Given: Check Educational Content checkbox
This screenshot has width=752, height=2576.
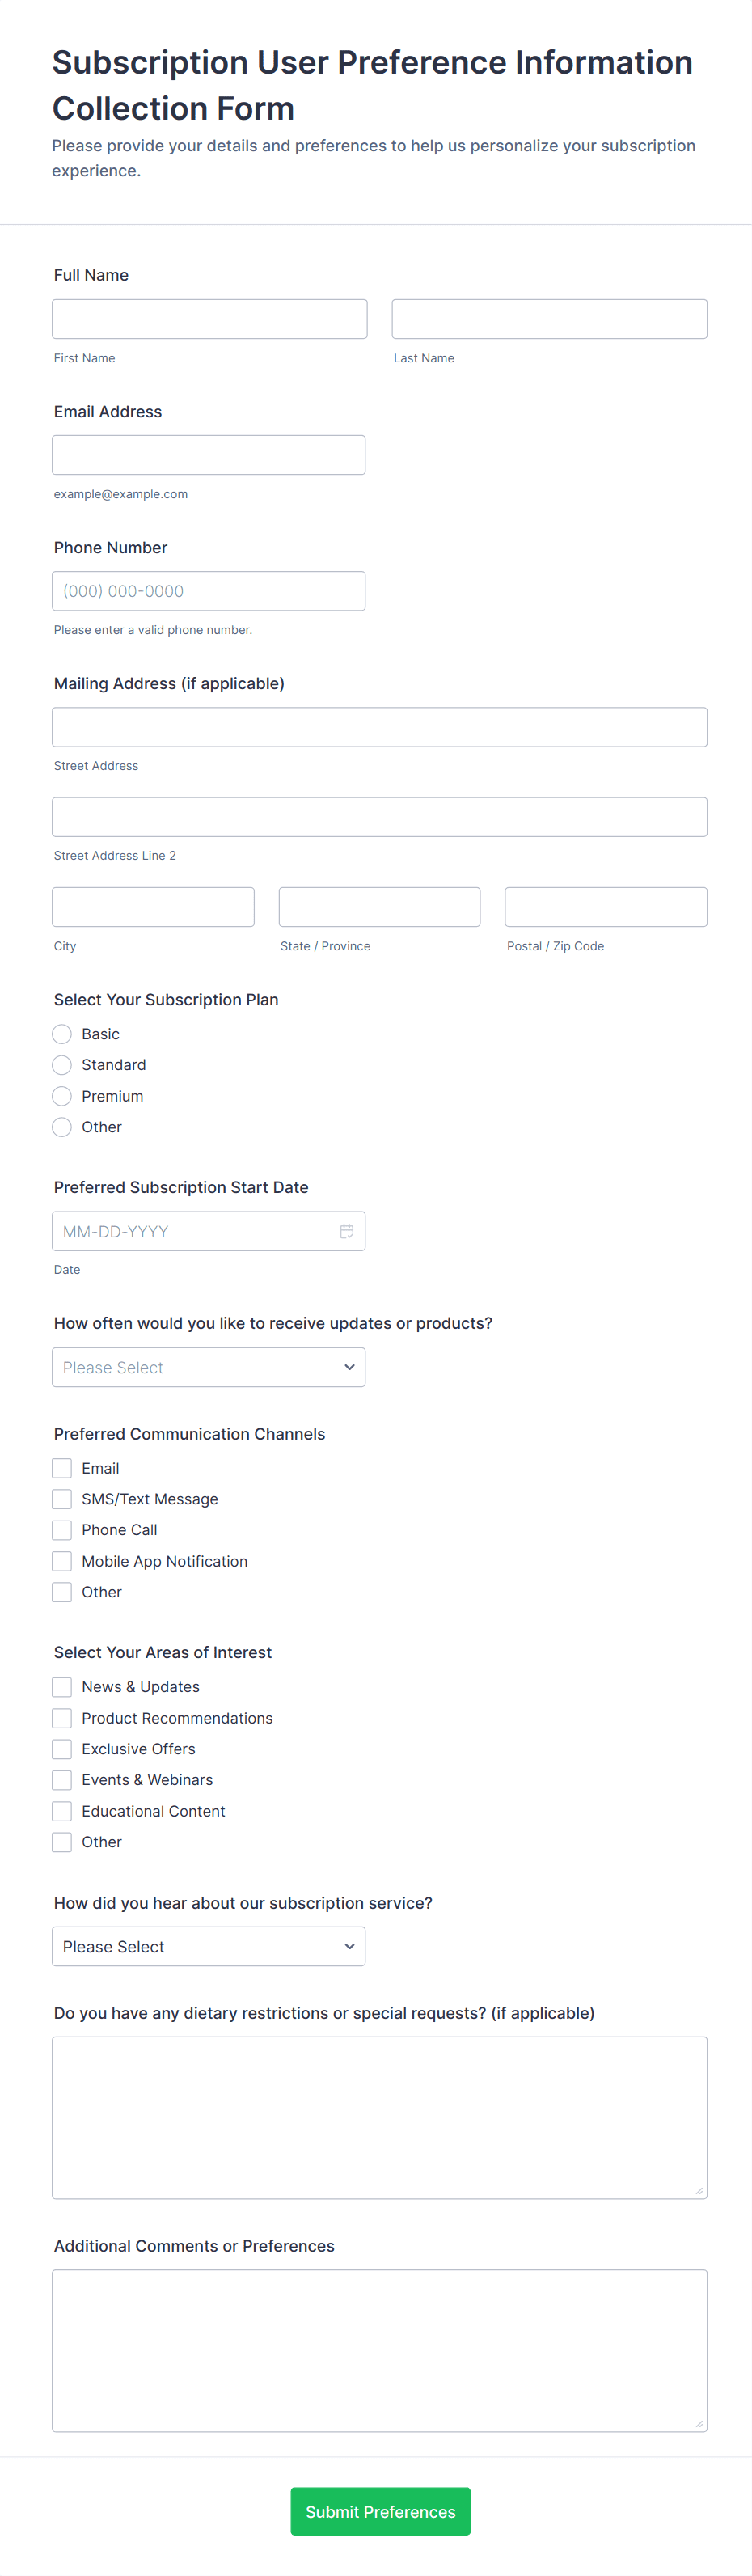Looking at the screenshot, I should click(62, 1811).
